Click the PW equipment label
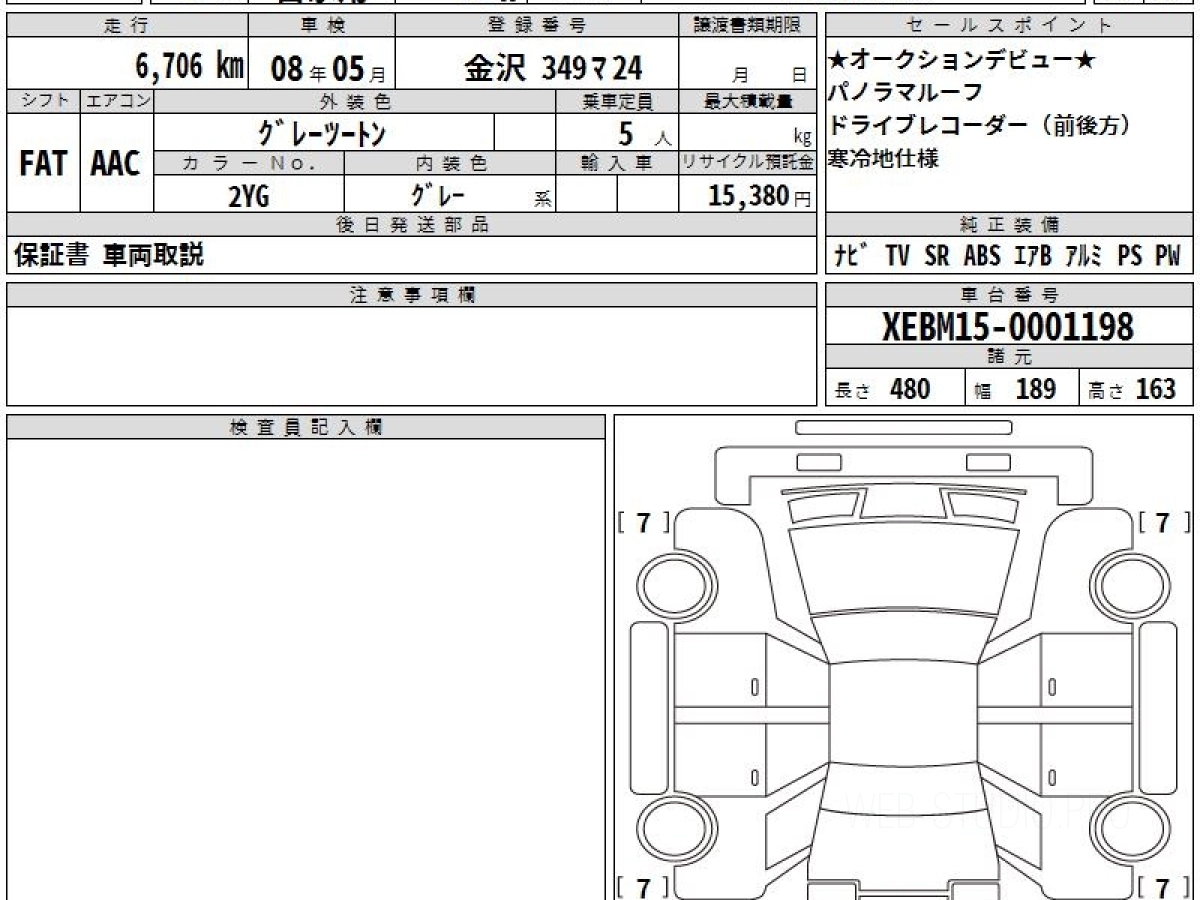1200x900 pixels. point(1168,256)
